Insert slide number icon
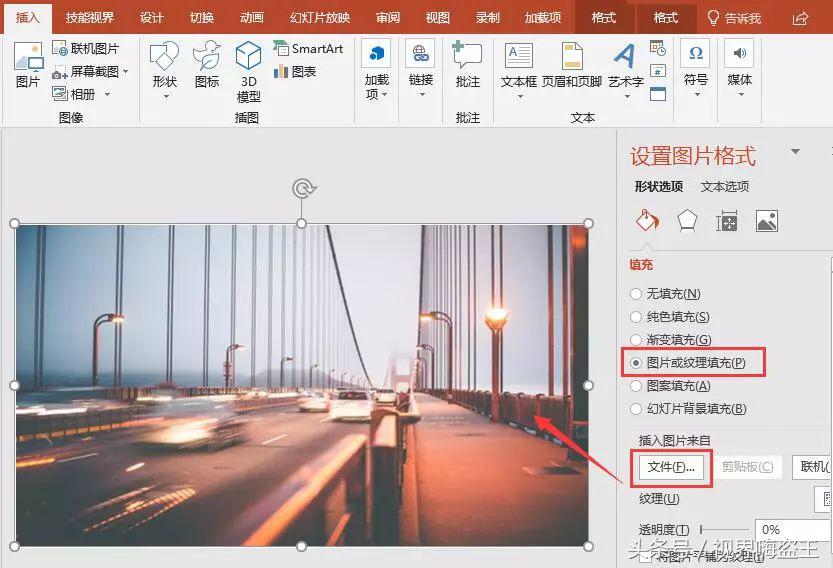The height and width of the screenshot is (568, 833). click(658, 71)
